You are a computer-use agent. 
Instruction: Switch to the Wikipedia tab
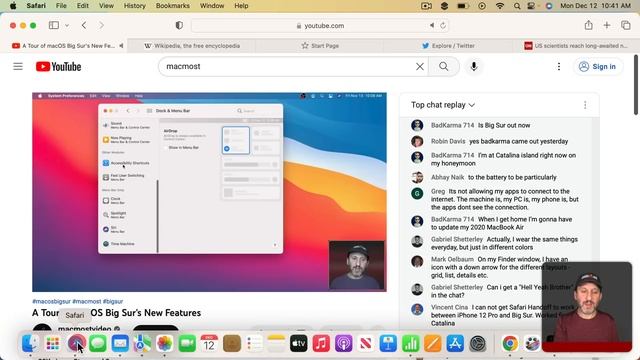[x=192, y=46]
